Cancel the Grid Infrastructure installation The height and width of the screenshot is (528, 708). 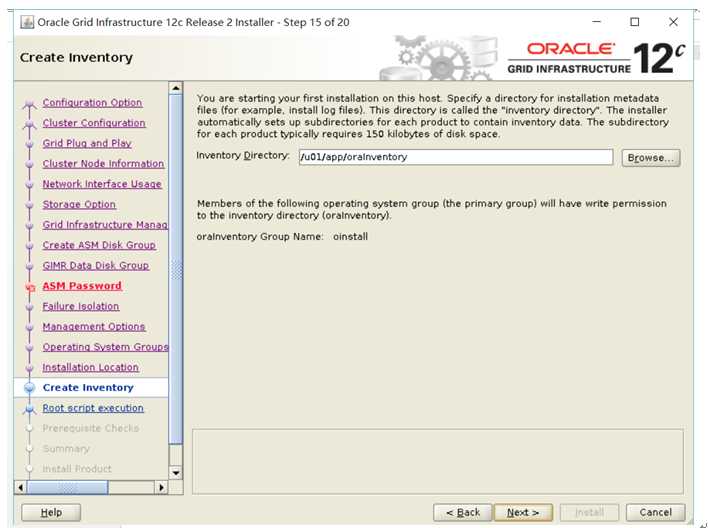click(655, 512)
